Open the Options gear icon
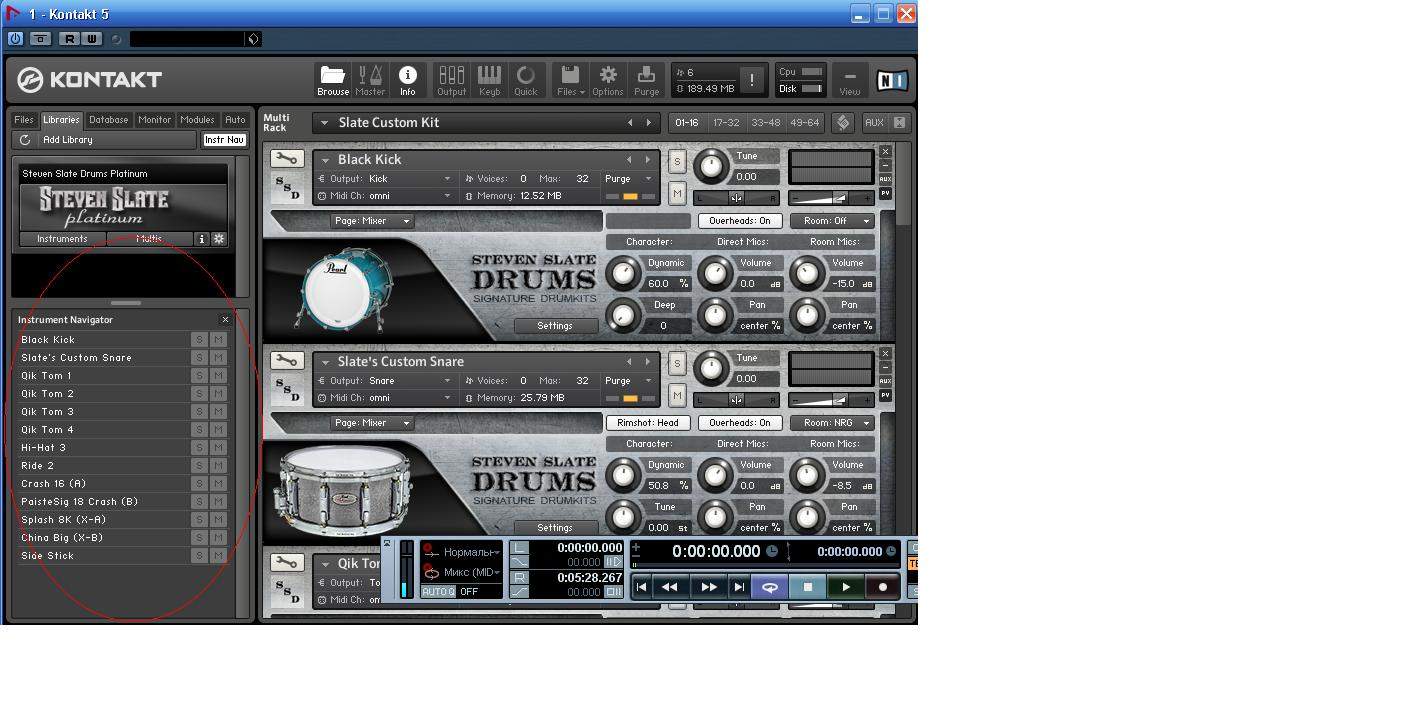 click(607, 80)
